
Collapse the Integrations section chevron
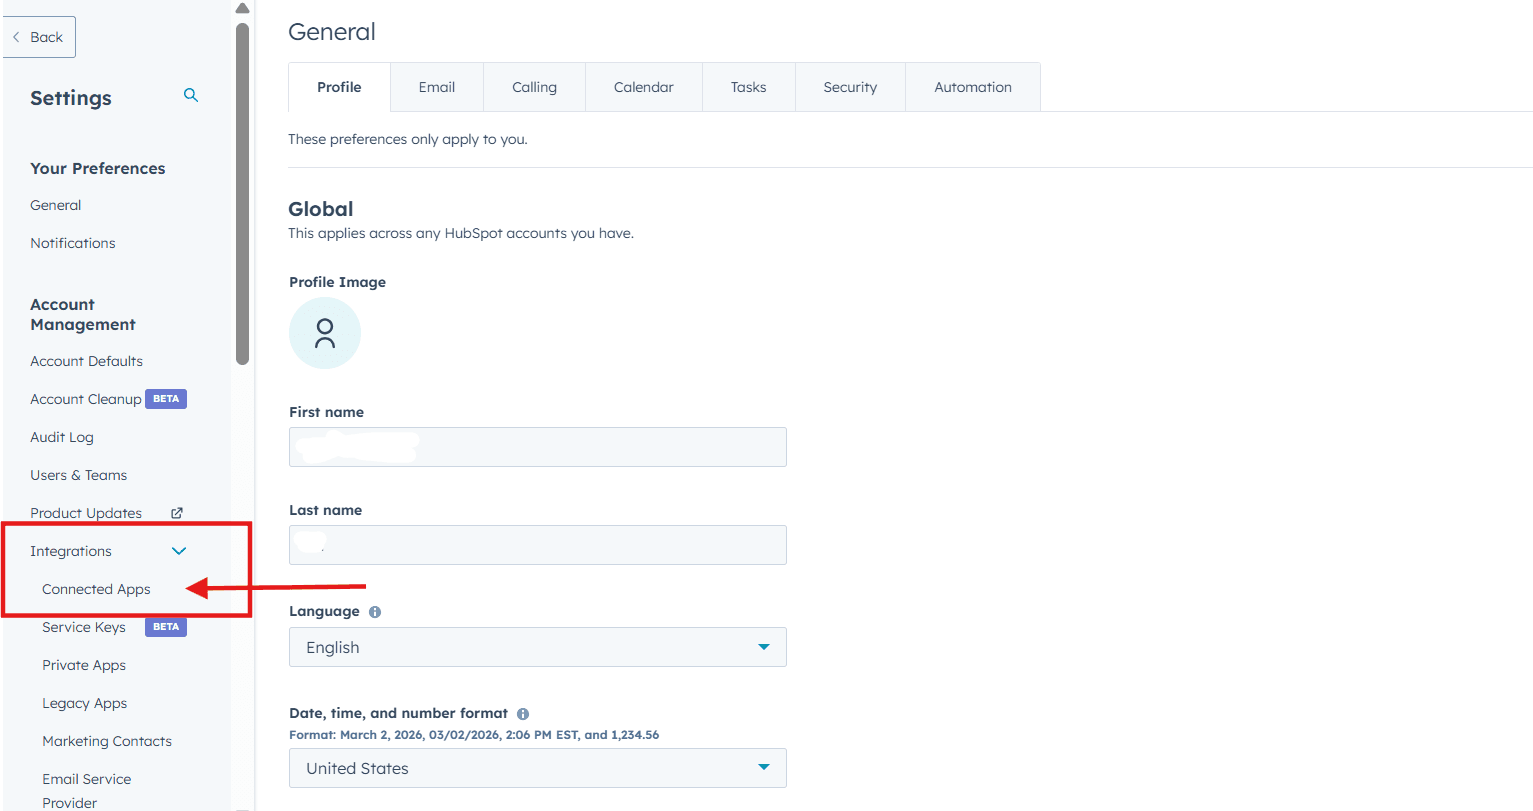click(x=179, y=551)
